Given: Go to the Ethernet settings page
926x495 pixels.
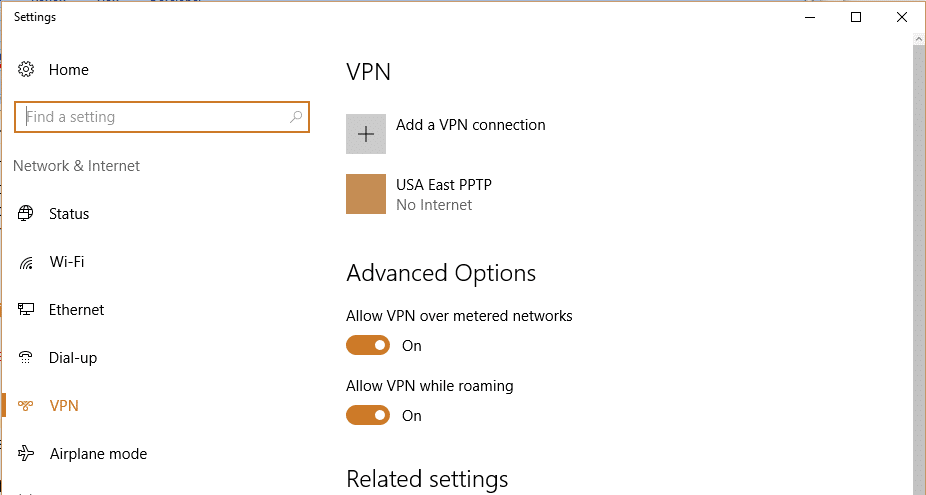Looking at the screenshot, I should click(x=76, y=310).
